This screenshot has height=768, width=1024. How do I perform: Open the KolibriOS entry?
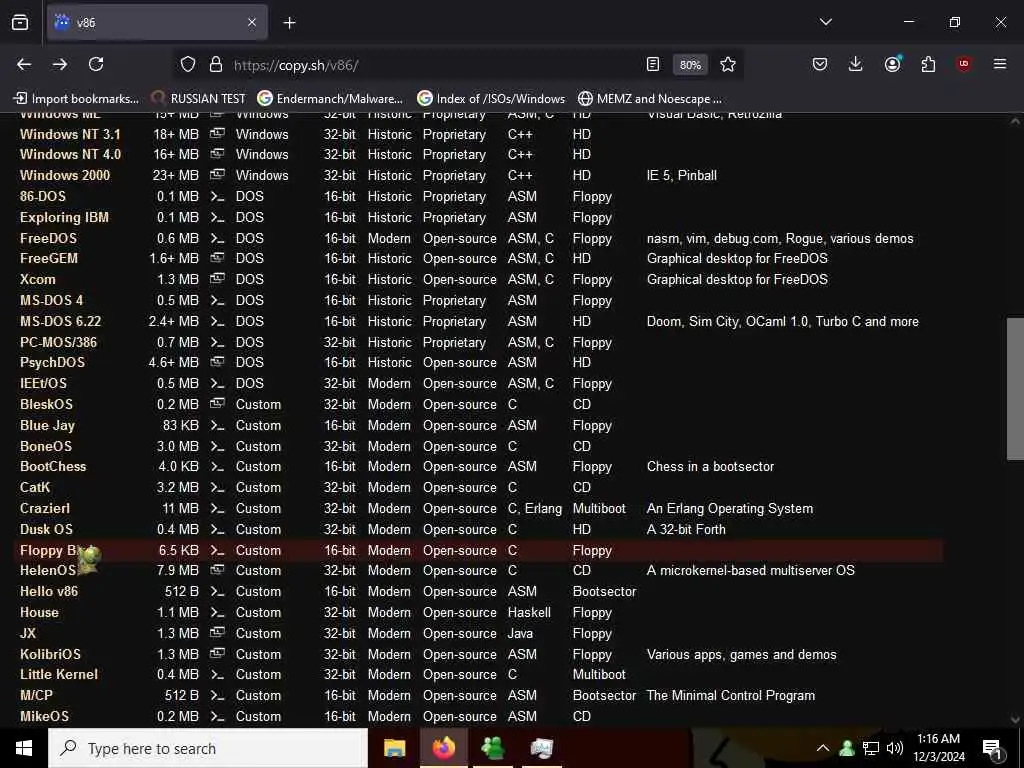click(x=50, y=654)
